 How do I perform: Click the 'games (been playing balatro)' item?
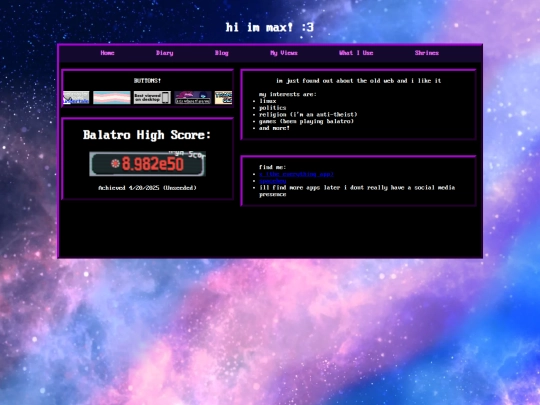pos(307,121)
